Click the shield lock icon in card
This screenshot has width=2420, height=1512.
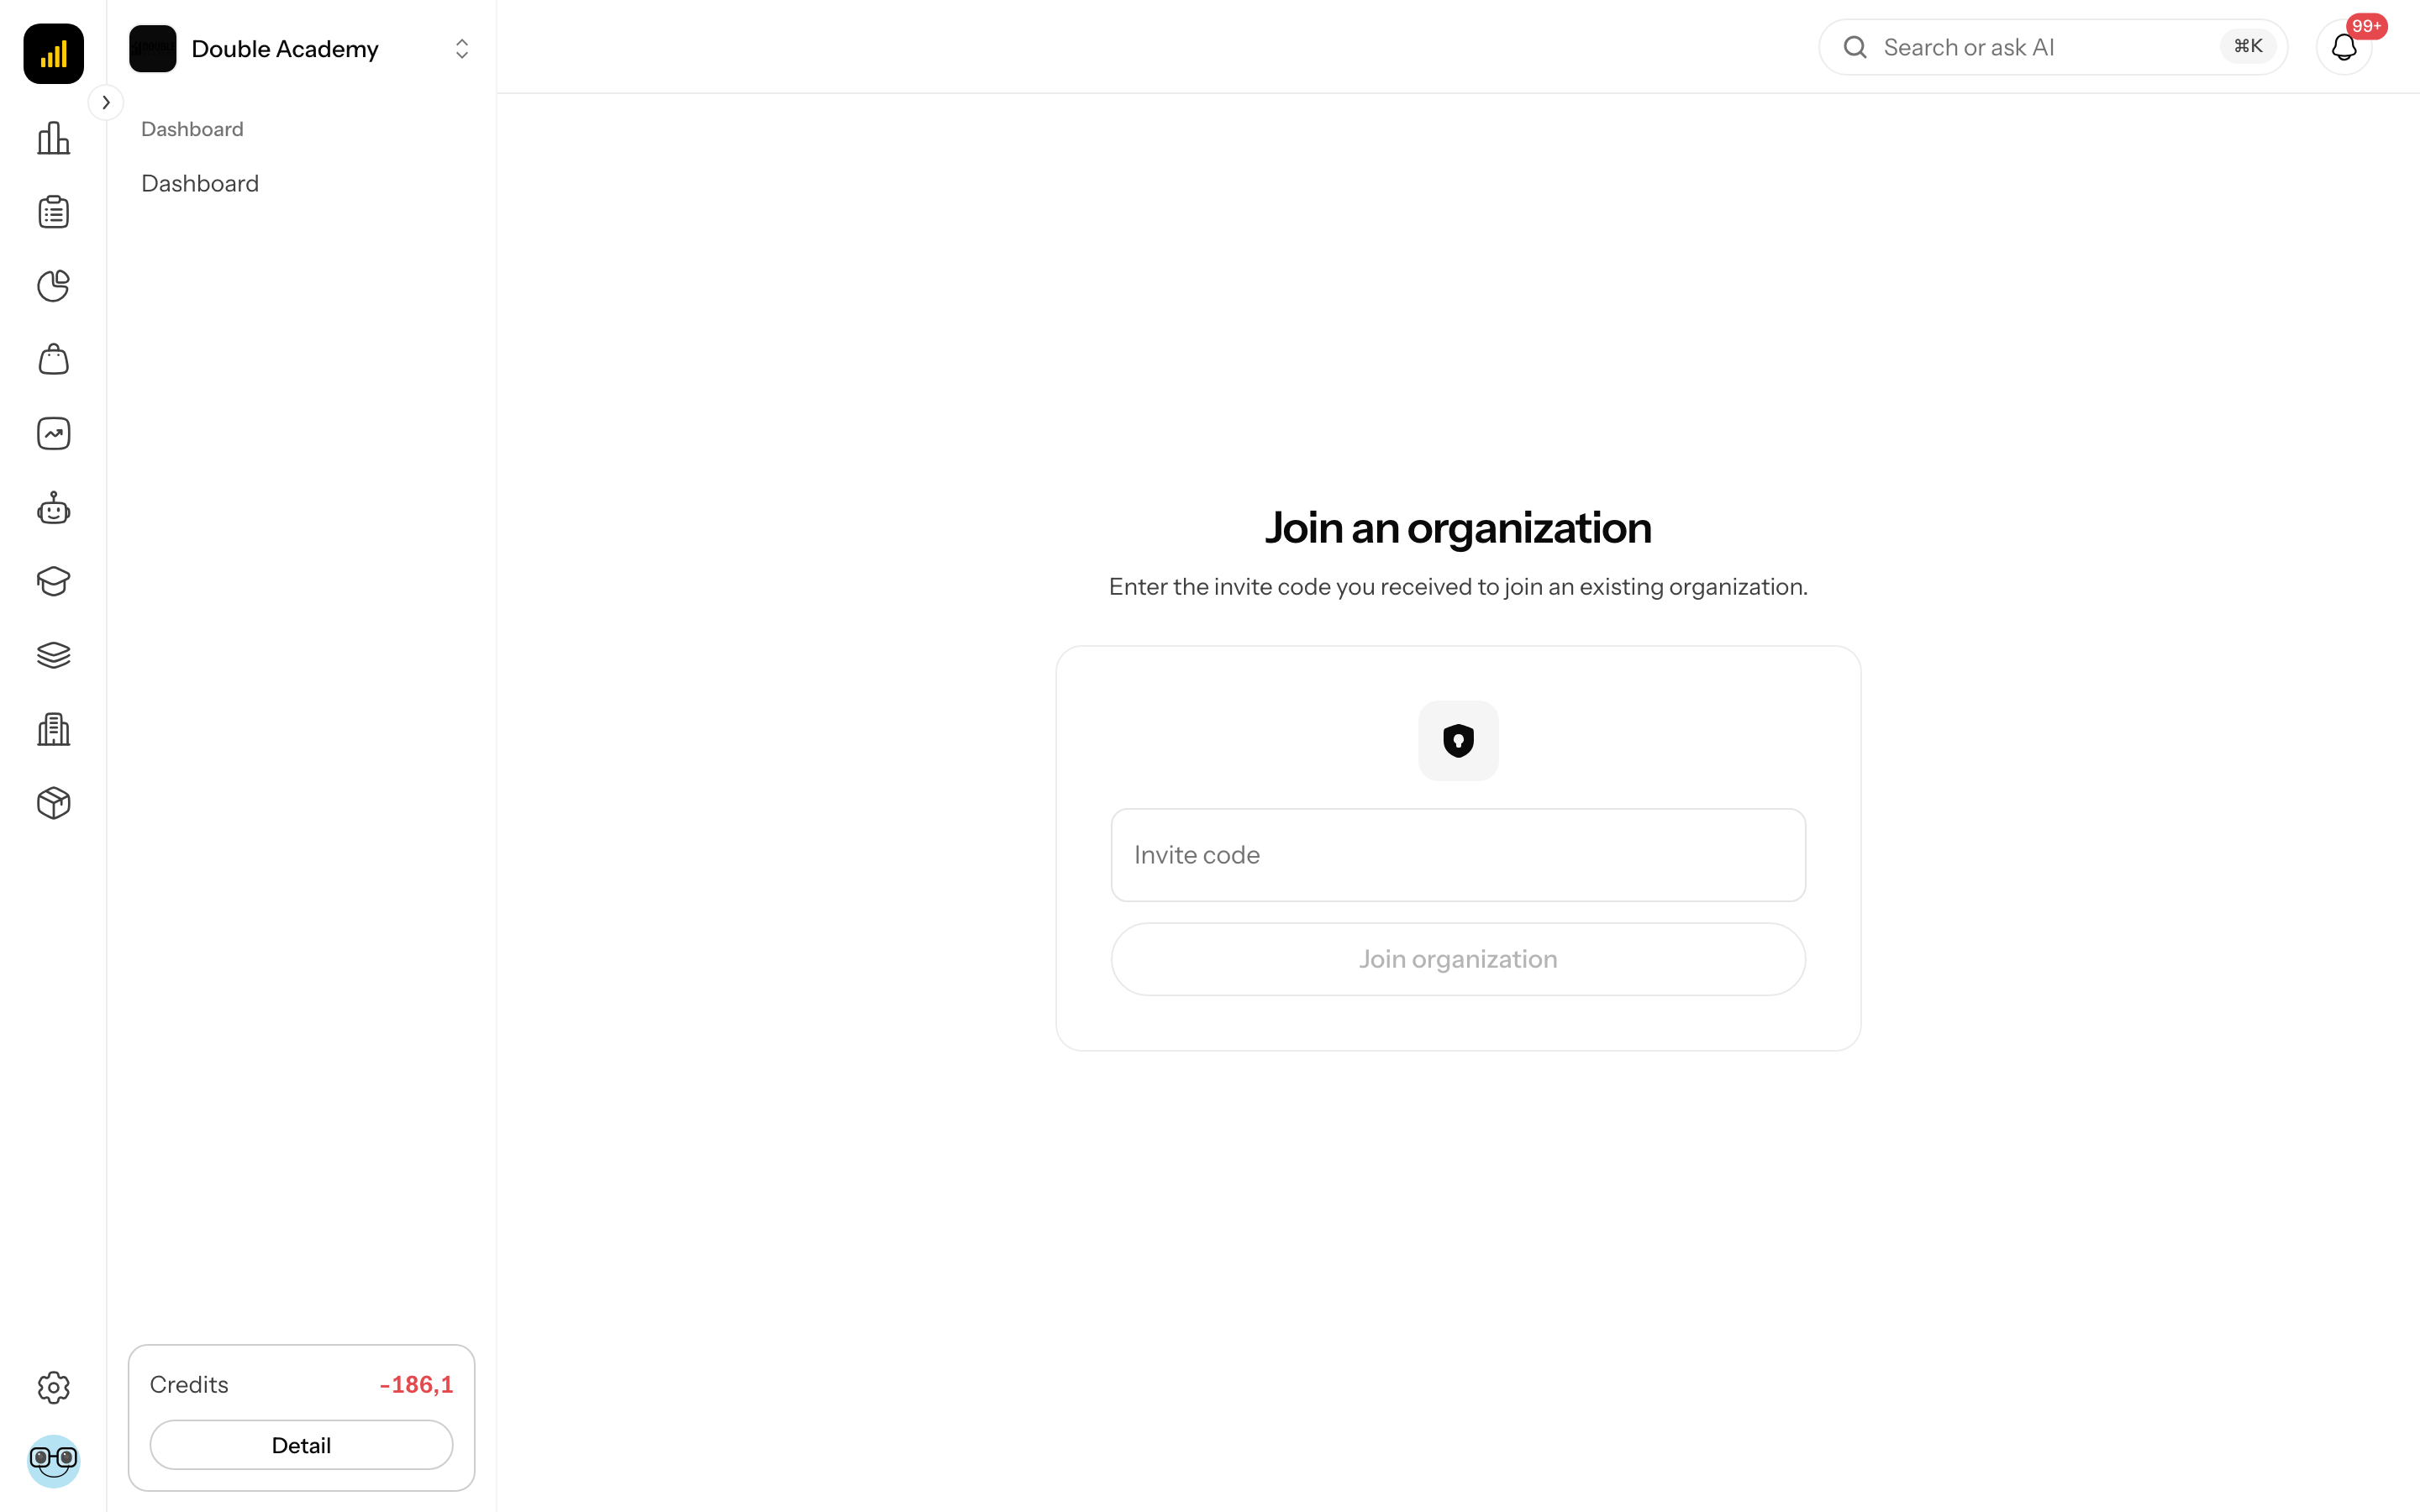pos(1458,741)
